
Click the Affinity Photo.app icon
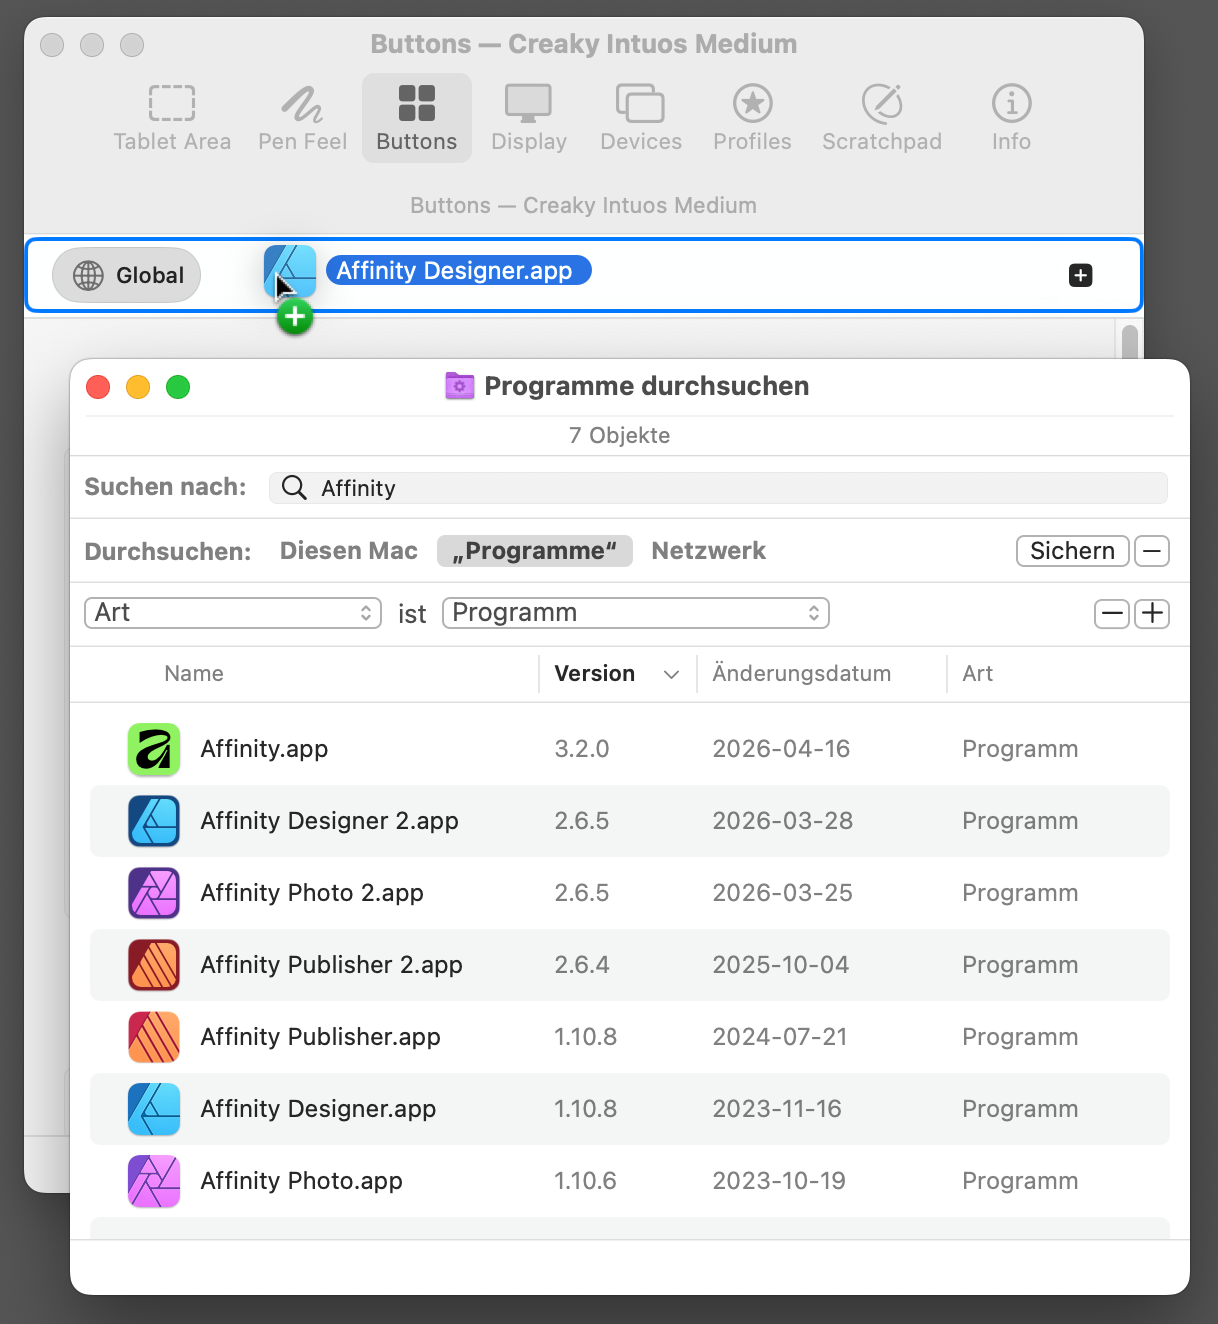click(154, 1181)
